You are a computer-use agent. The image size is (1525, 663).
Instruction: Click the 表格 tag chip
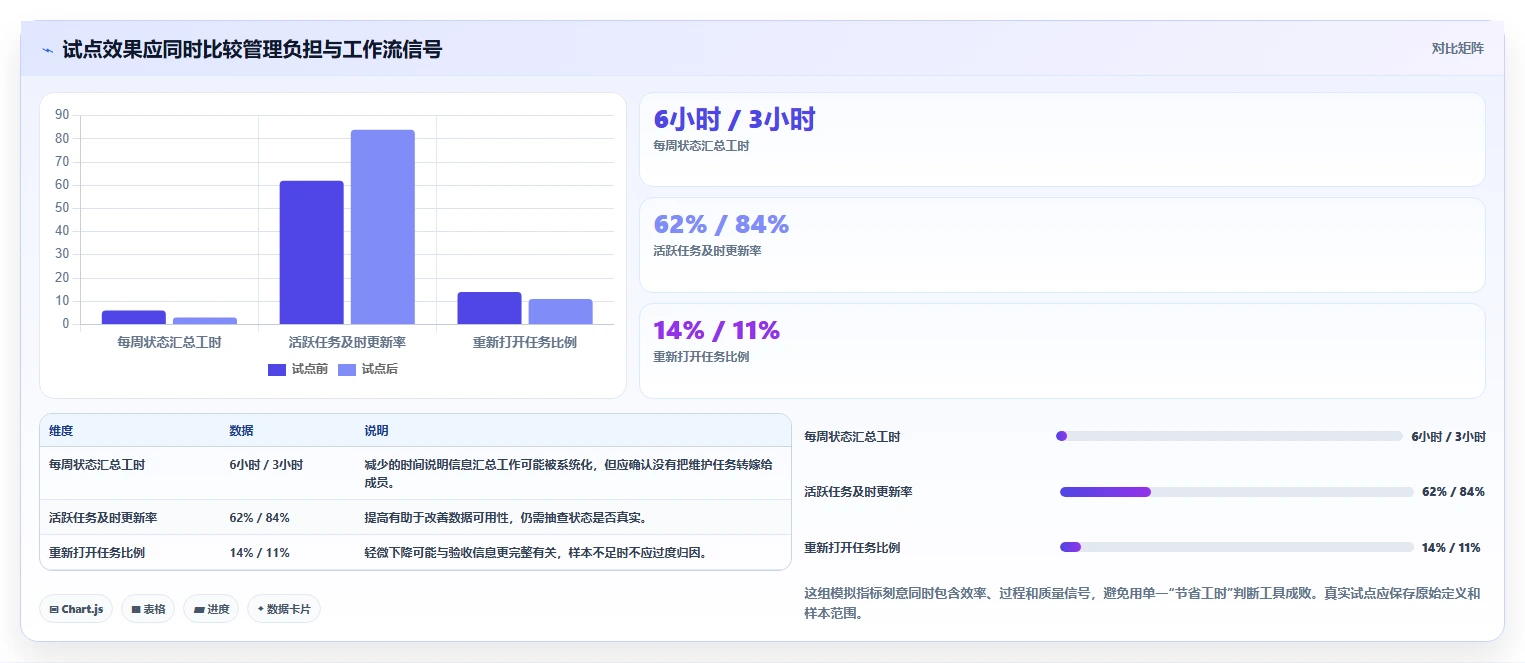click(x=148, y=609)
